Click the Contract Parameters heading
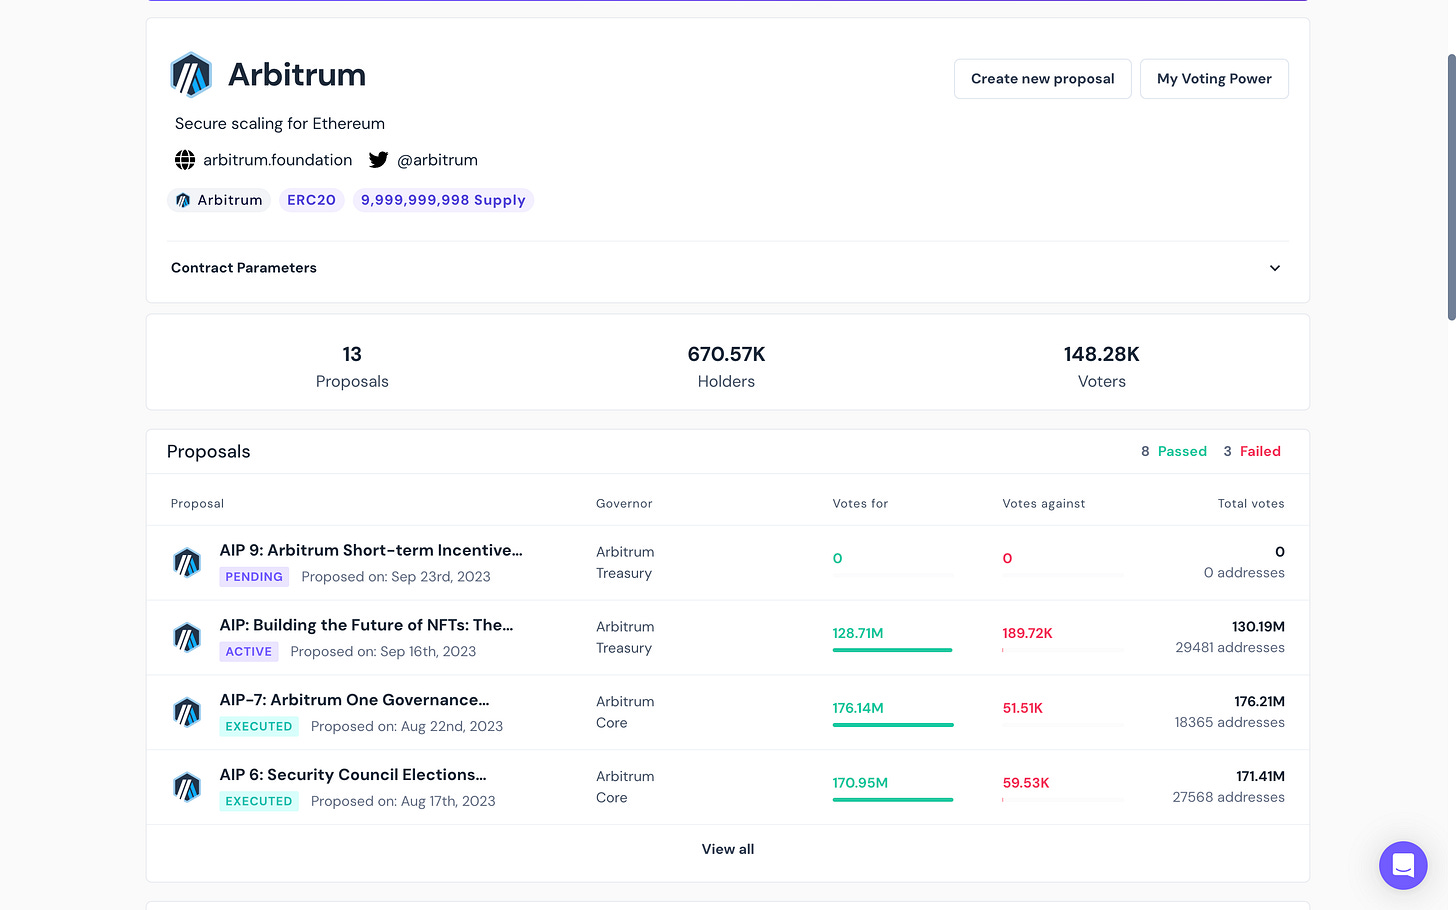 click(244, 268)
